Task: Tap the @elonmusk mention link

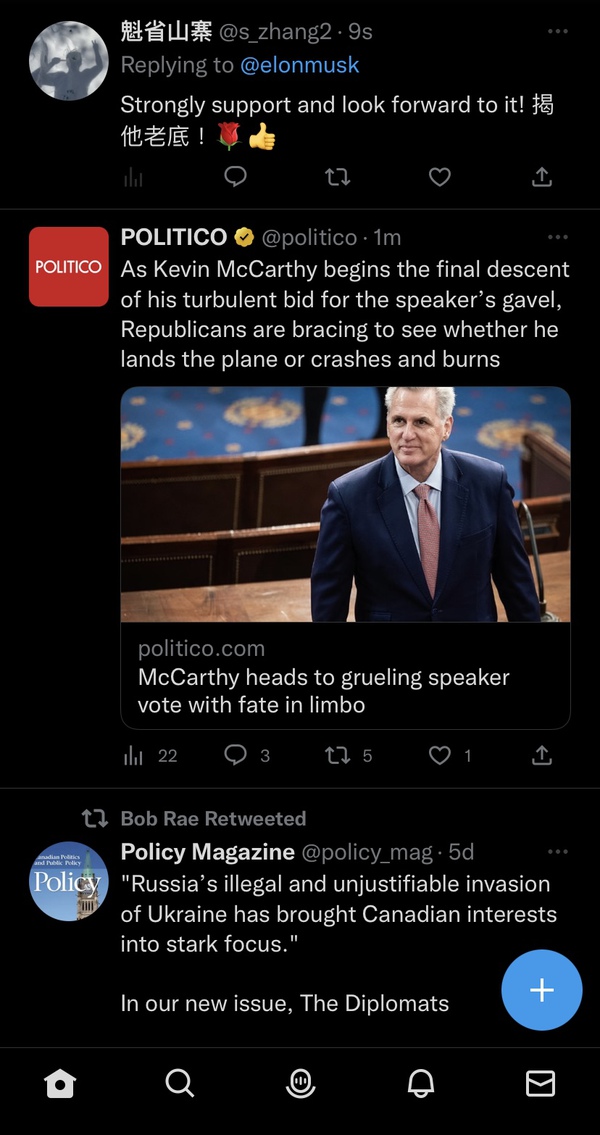Action: [x=299, y=66]
